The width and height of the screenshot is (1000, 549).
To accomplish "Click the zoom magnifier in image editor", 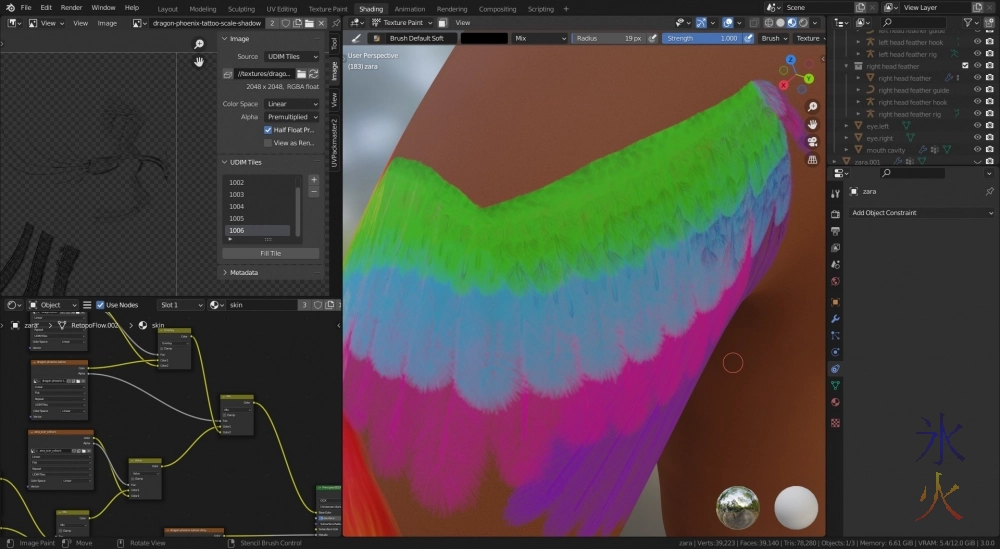I will tap(199, 44).
